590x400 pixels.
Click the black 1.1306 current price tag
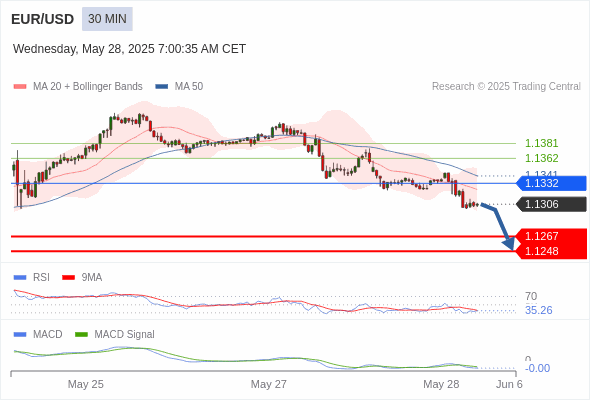tap(551, 204)
